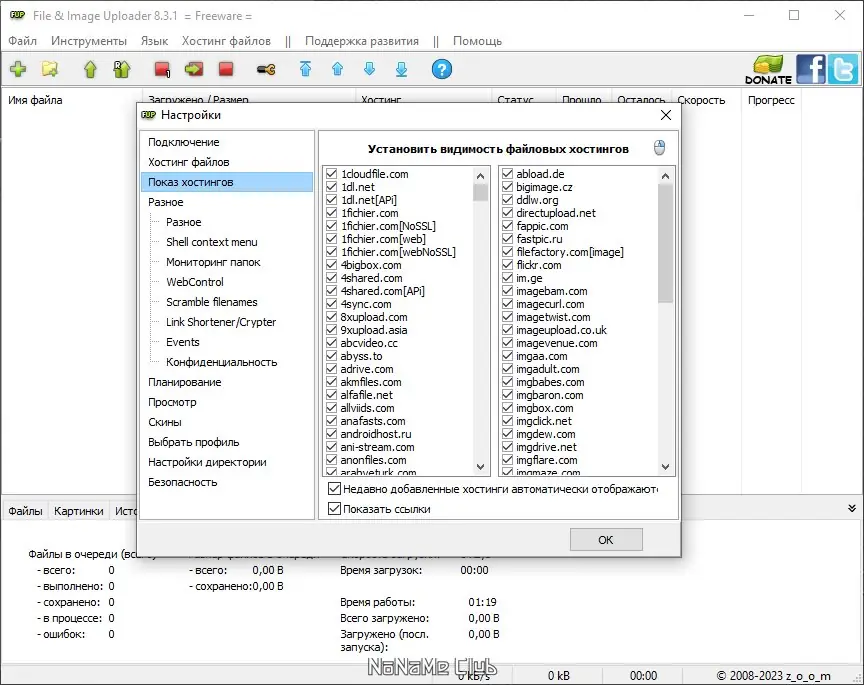Viewport: 864px width, 685px height.
Task: Open Конфиденциальность settings item
Action: tap(222, 362)
